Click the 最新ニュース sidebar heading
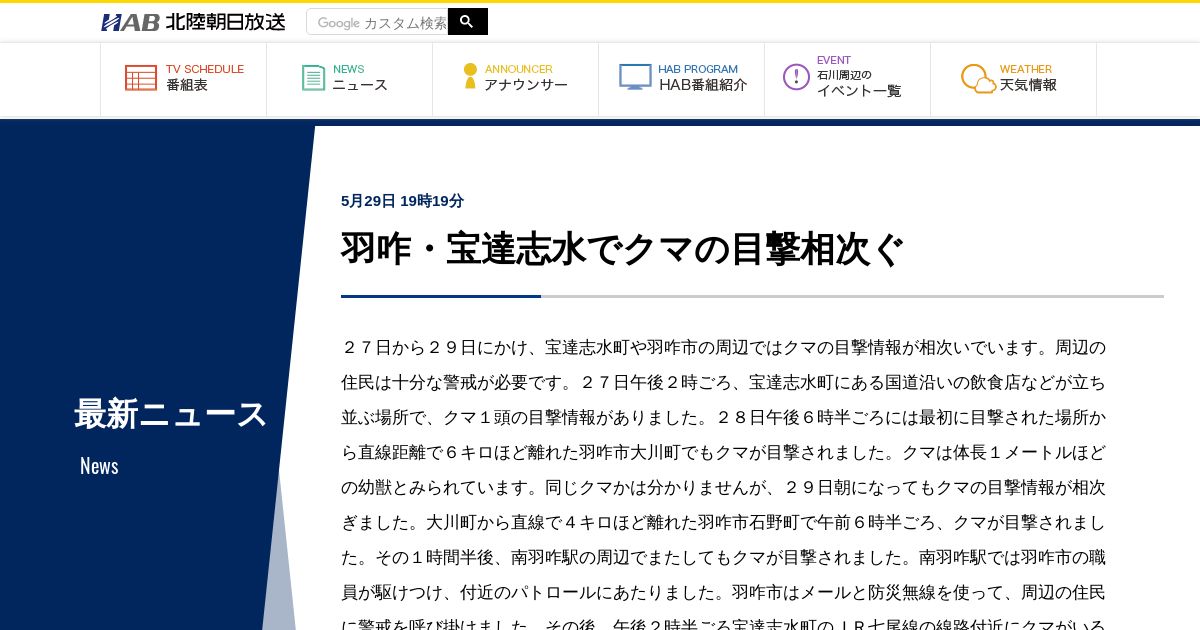 pos(171,414)
